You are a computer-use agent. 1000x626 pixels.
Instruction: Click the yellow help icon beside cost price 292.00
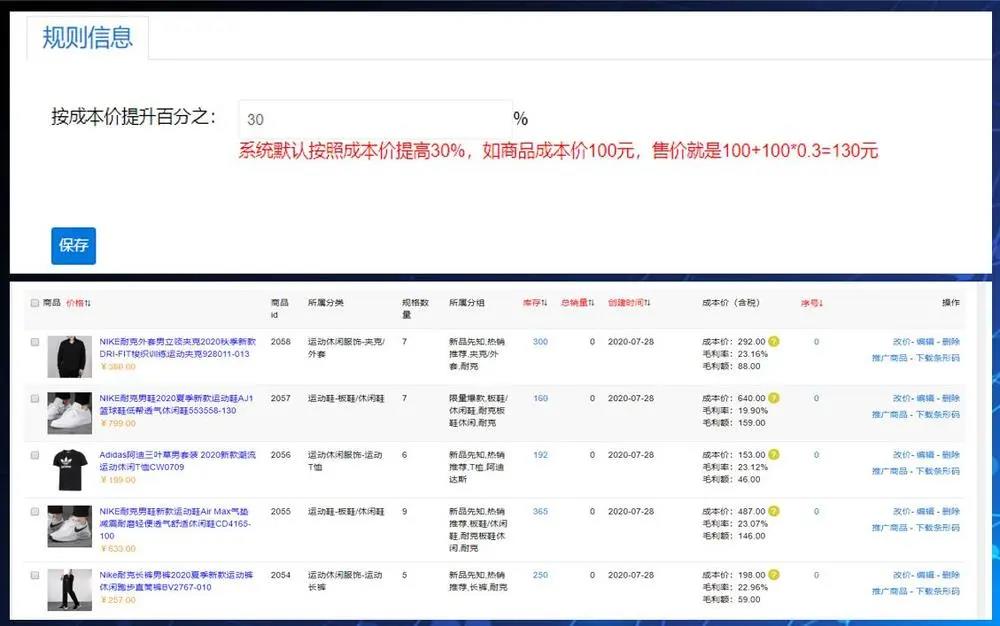coord(773,342)
